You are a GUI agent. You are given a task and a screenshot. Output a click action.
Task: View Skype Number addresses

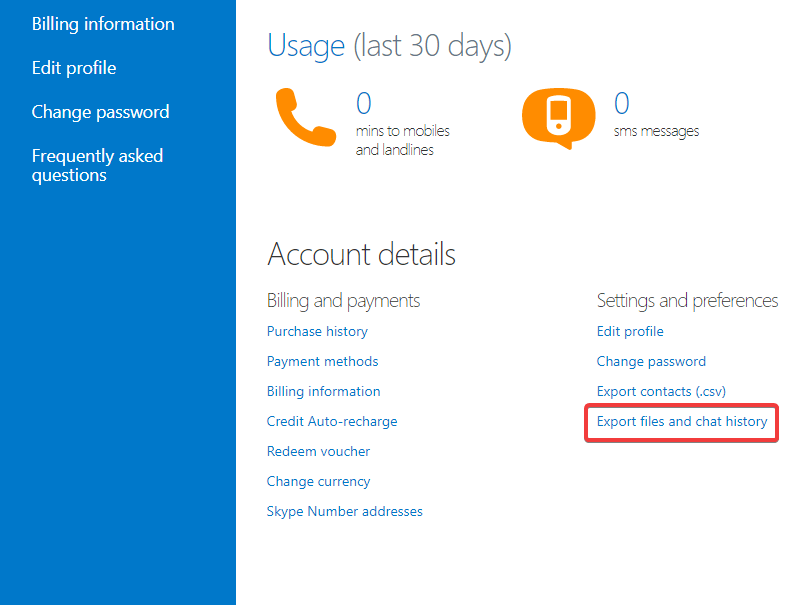pos(344,511)
